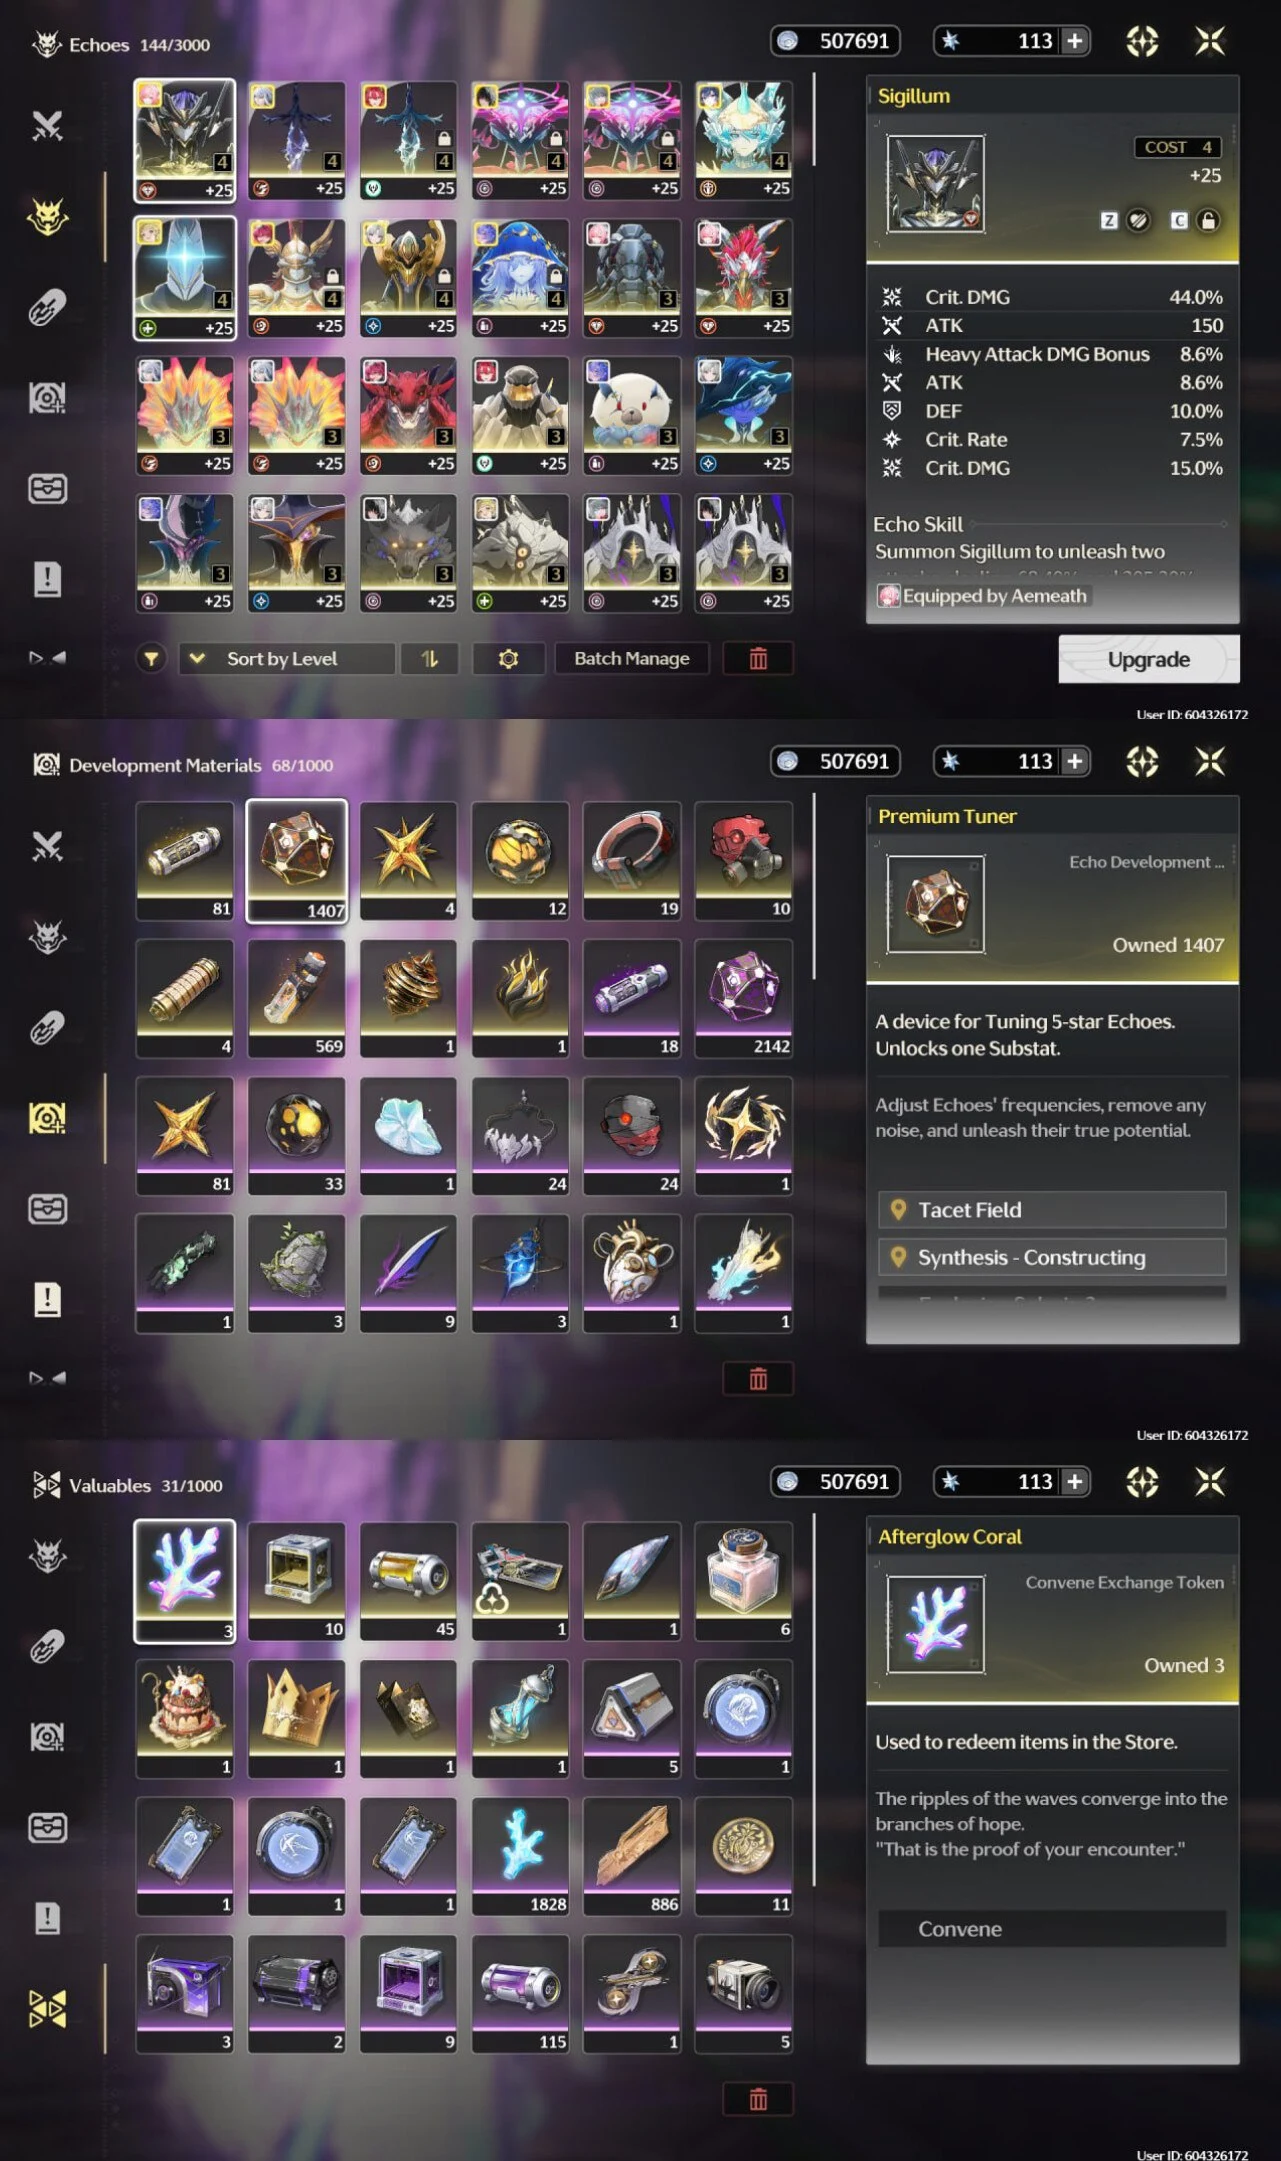Expand the Tacet Field source entry

pos(1052,1209)
